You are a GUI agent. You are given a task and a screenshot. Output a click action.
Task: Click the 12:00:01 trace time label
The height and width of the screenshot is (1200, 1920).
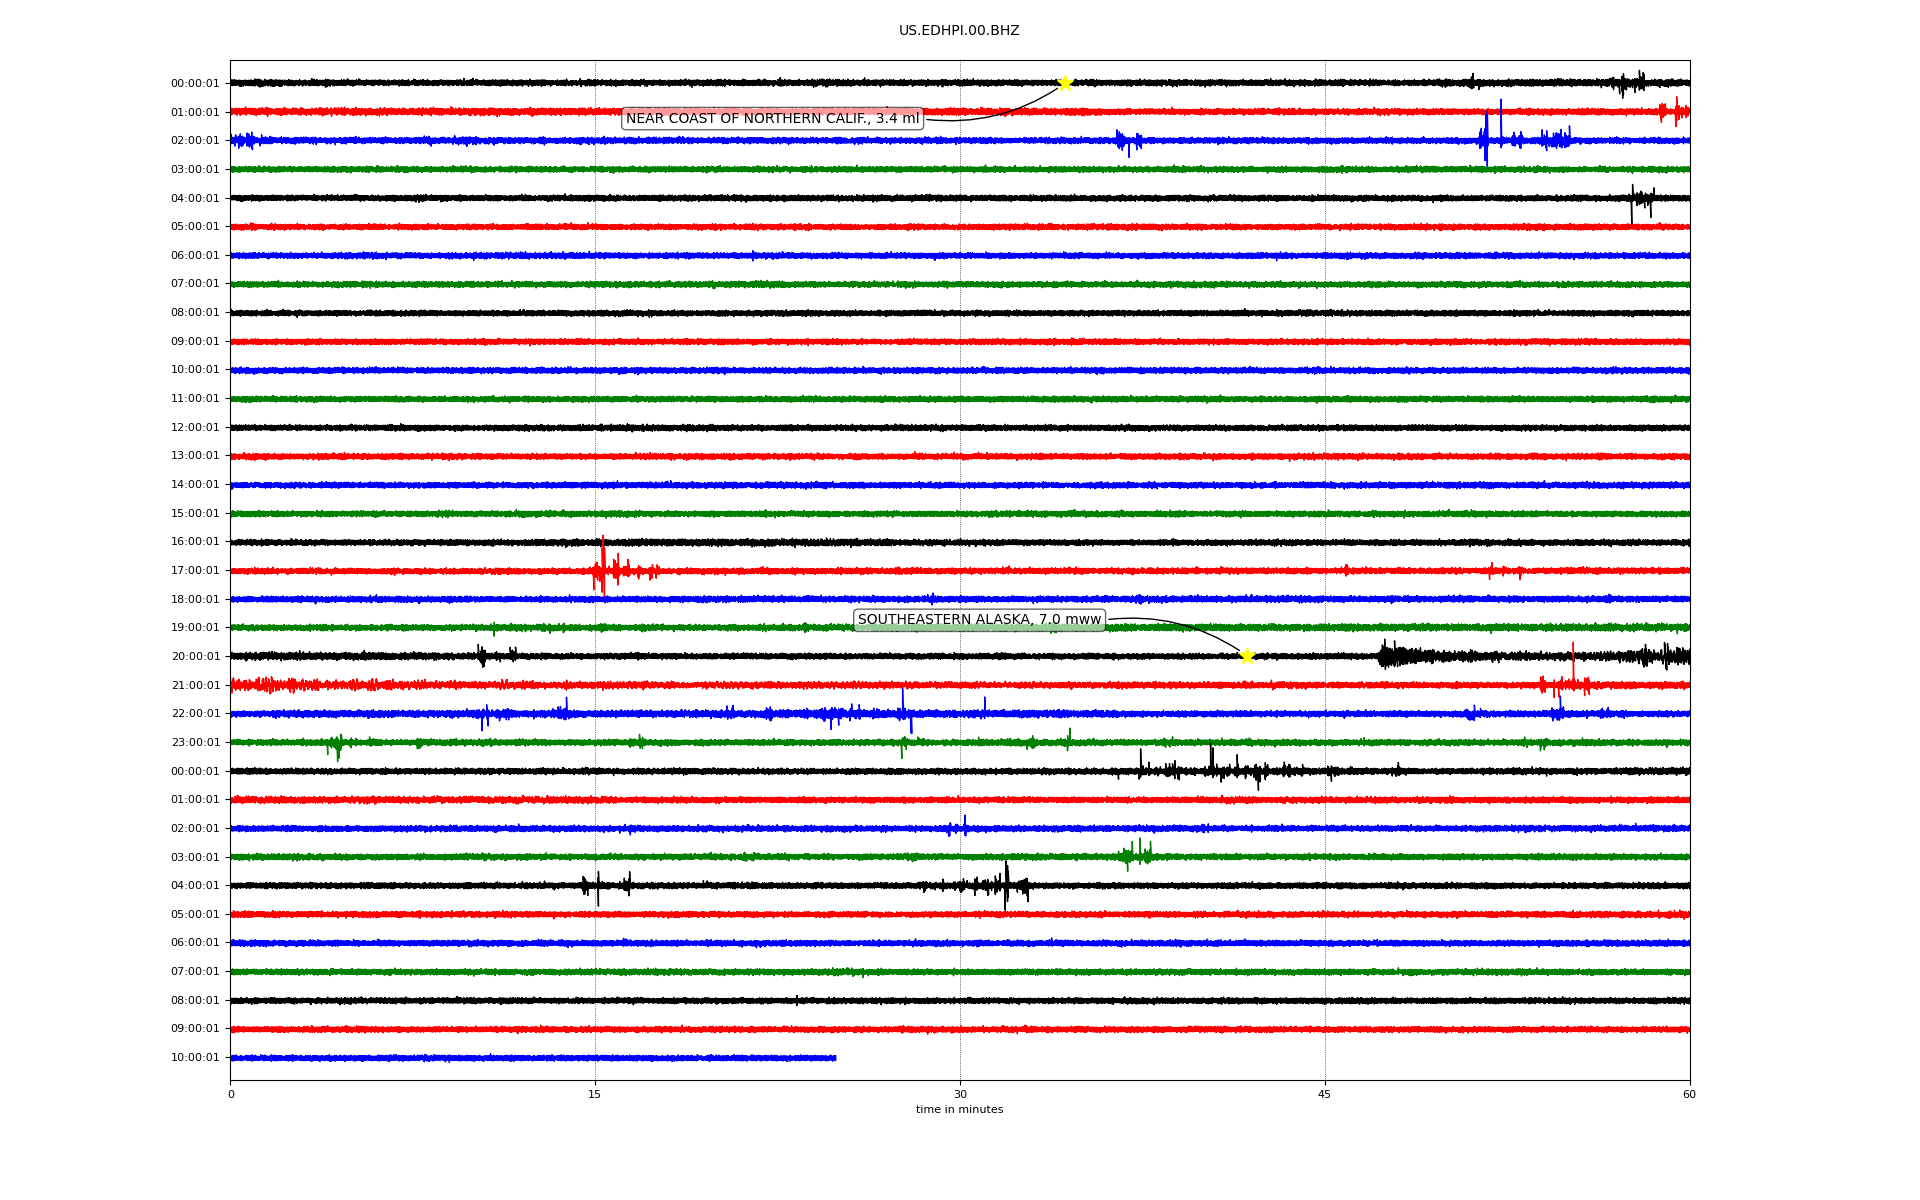[195, 428]
